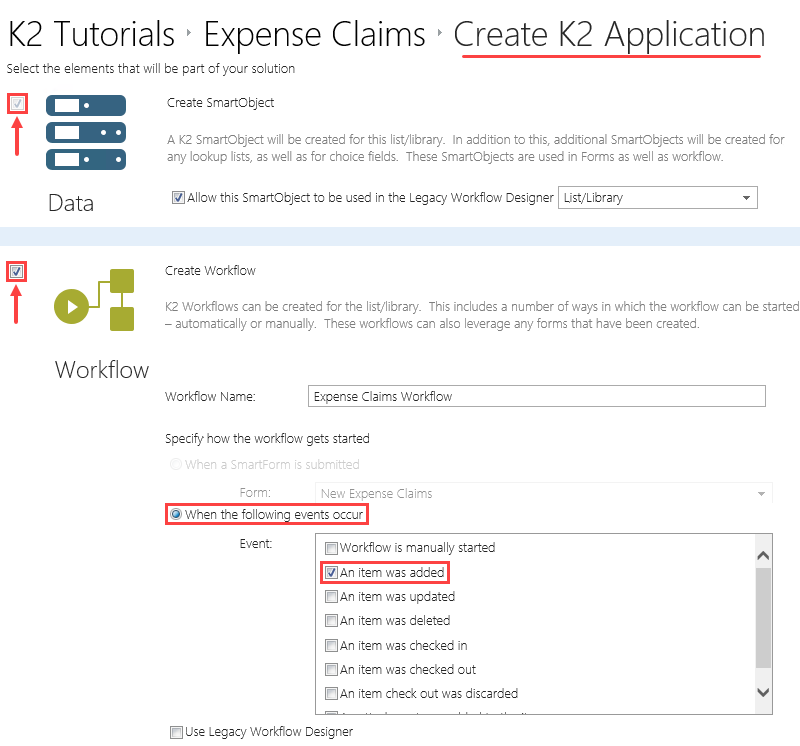Enable the 'An item was checked in' event
Image resolution: width=800 pixels, height=746 pixels.
point(331,645)
